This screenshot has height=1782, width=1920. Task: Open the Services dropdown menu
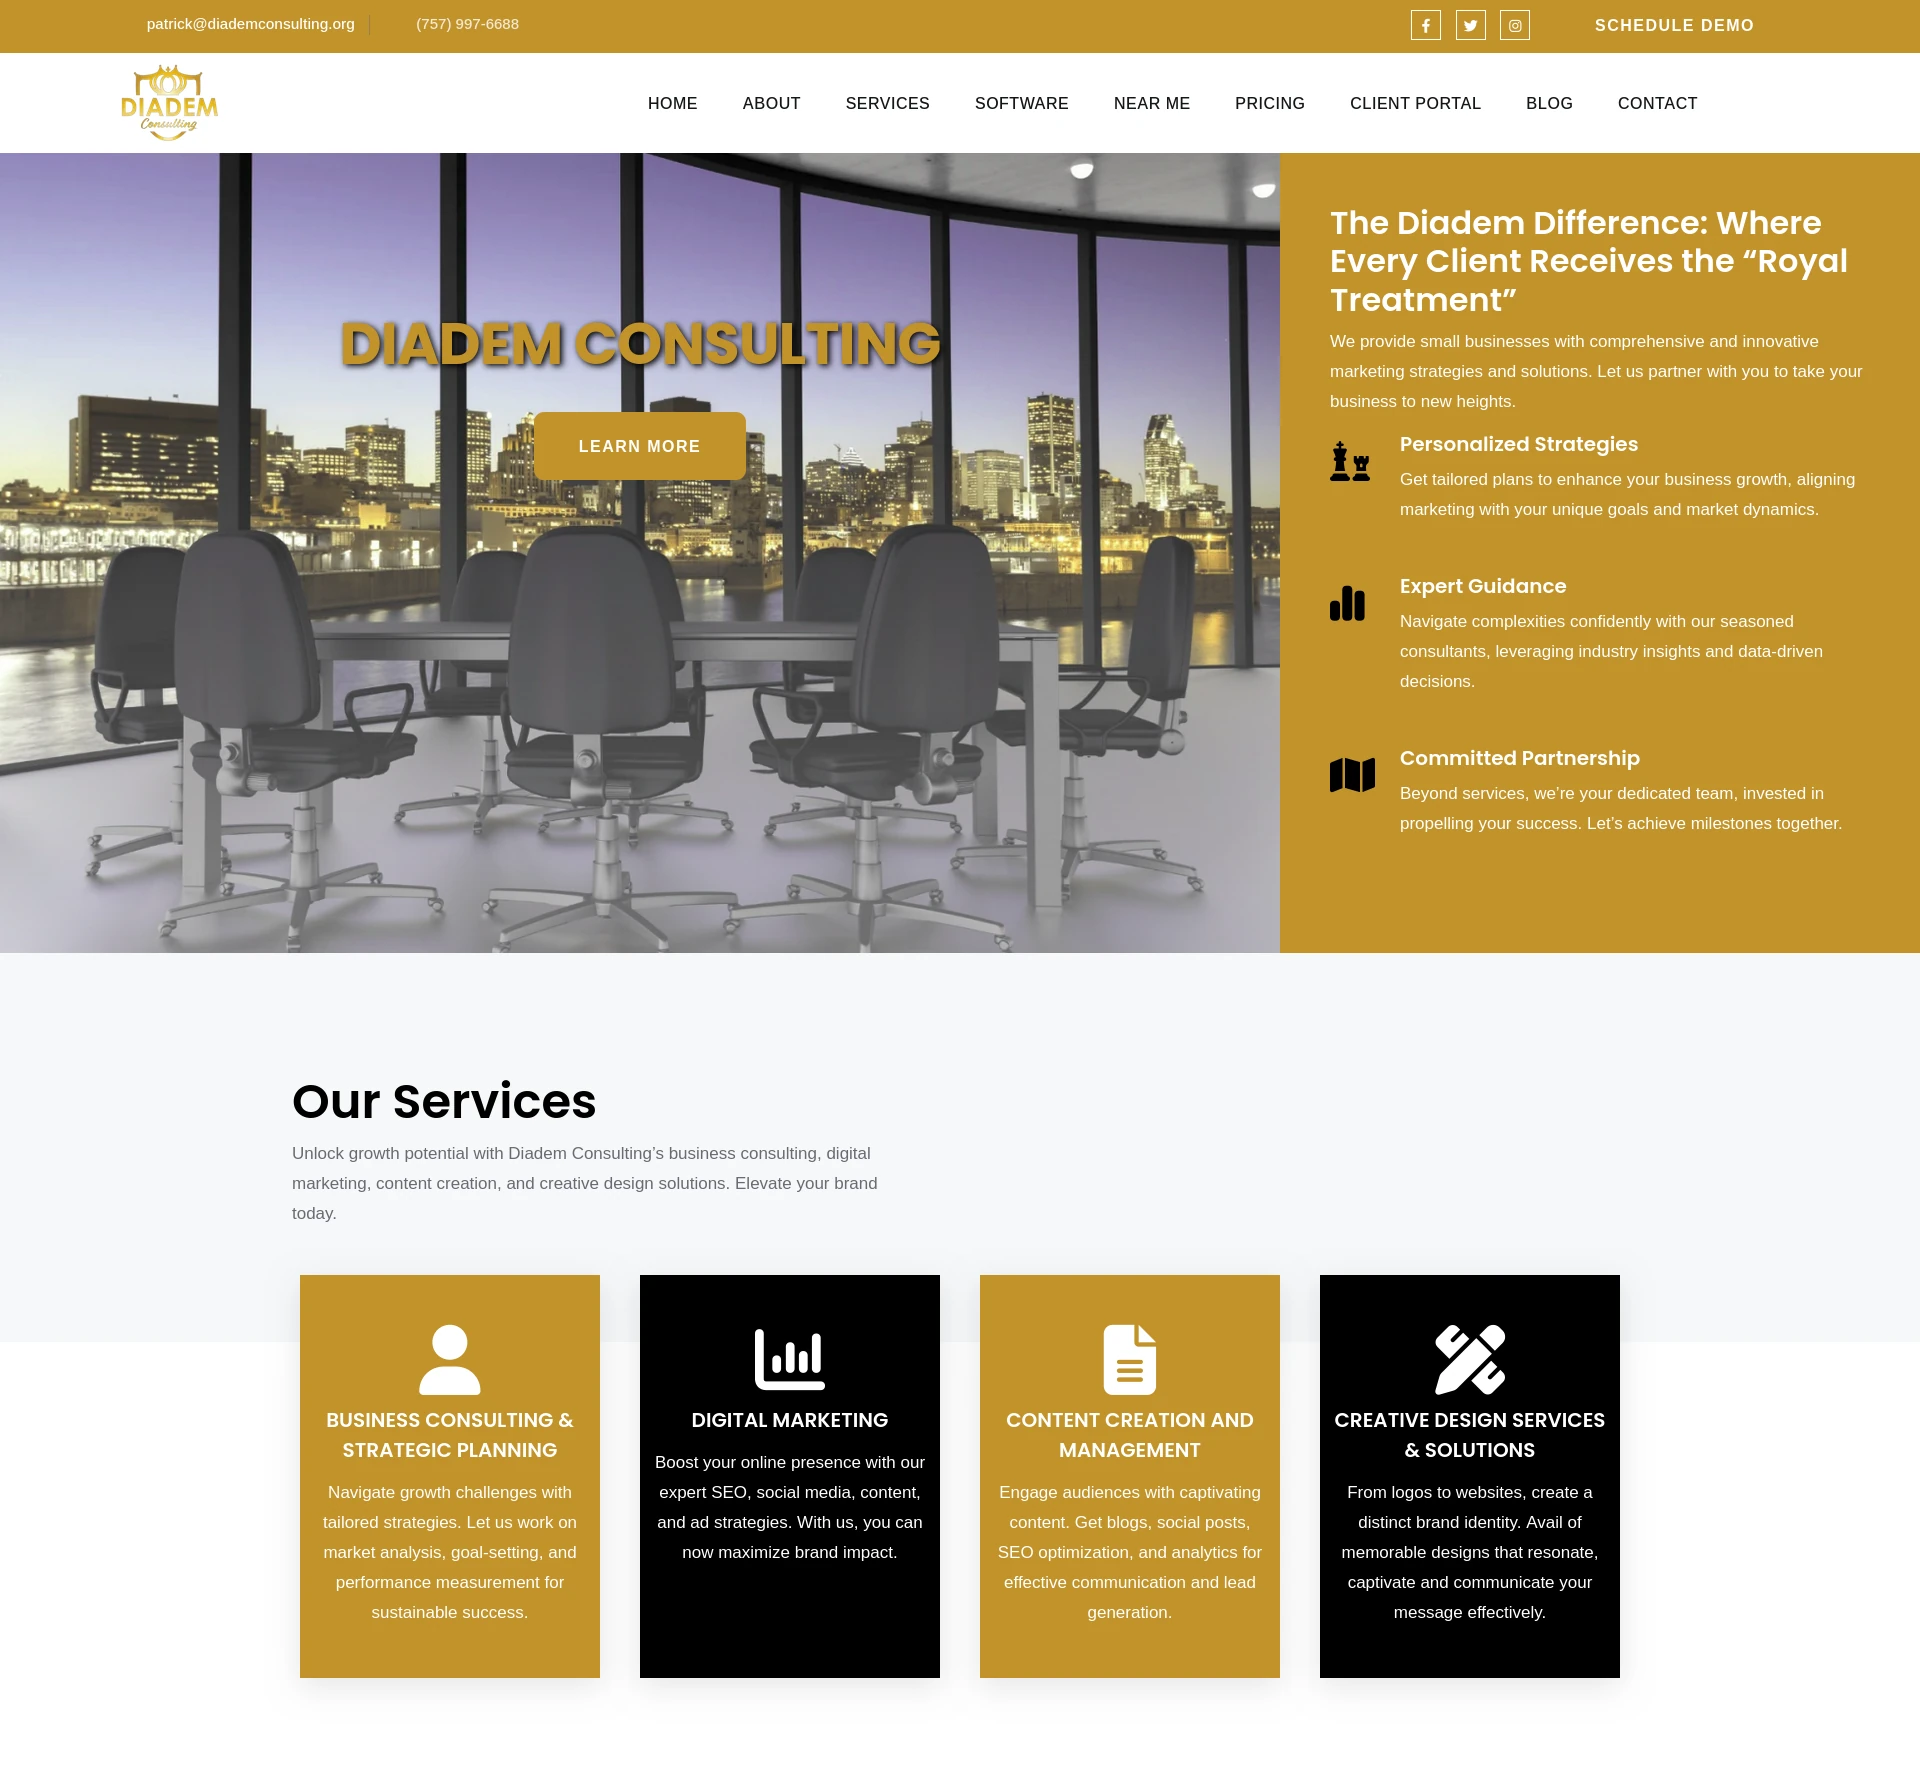[886, 102]
